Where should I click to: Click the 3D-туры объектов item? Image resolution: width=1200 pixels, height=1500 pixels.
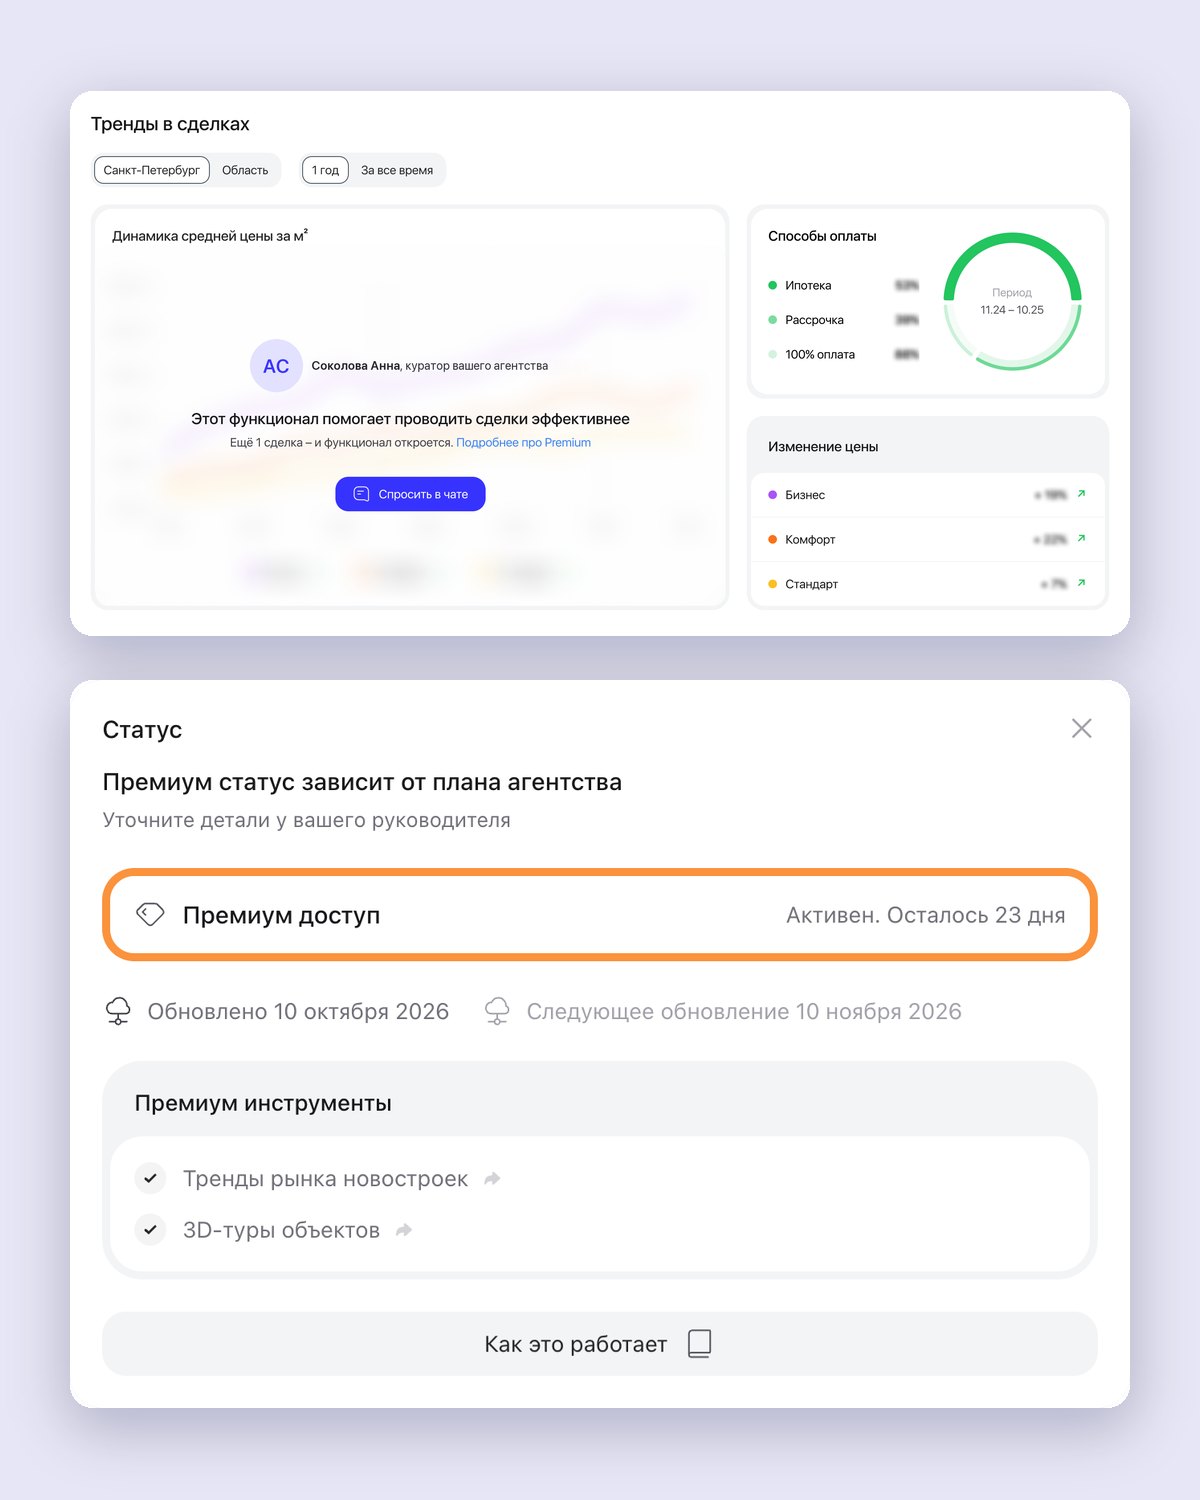click(281, 1230)
